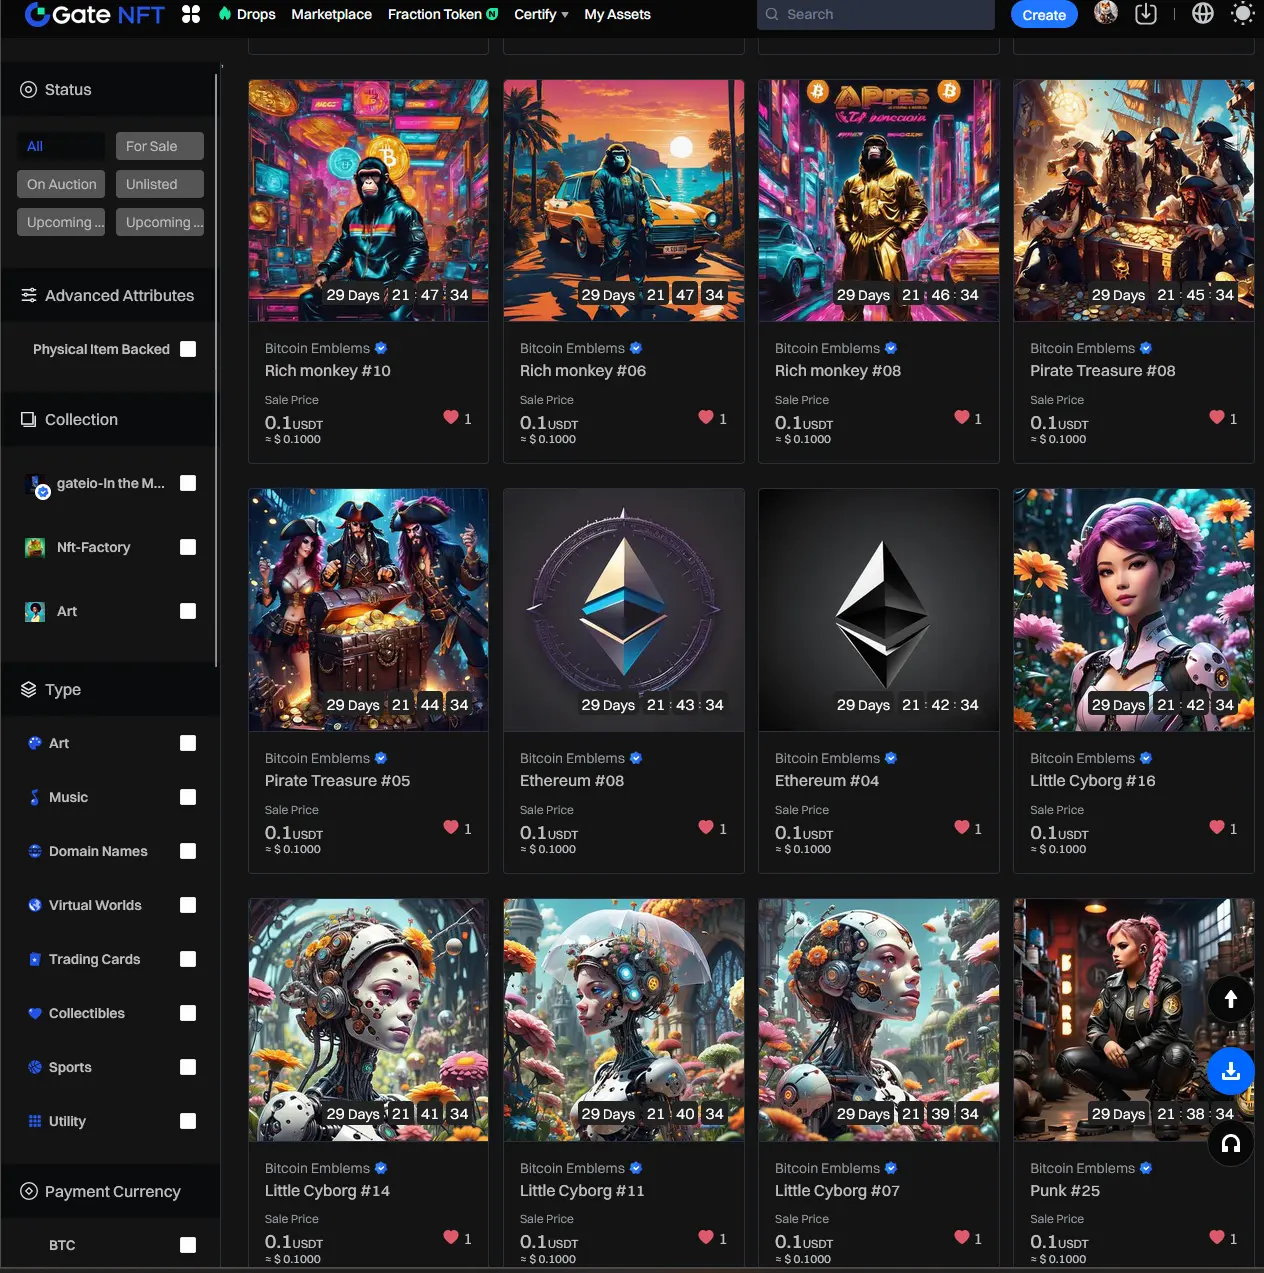Image resolution: width=1264 pixels, height=1273 pixels.
Task: Click the scroll-to-top arrow button
Action: (x=1231, y=998)
